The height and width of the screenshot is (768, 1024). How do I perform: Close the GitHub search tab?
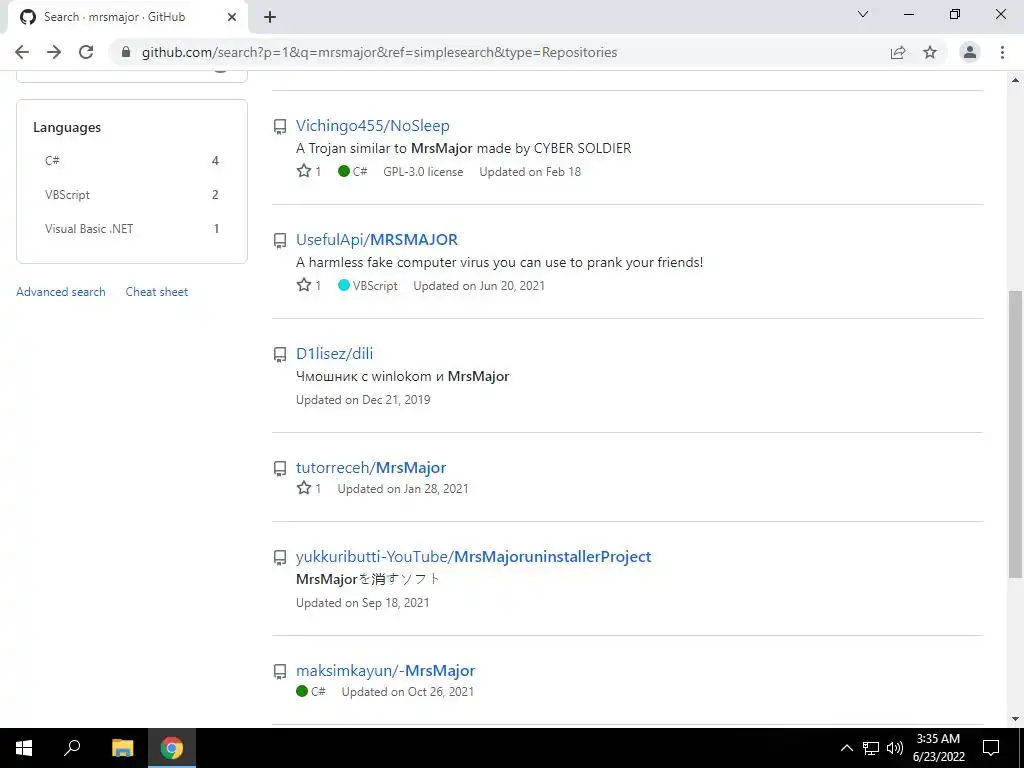click(232, 17)
